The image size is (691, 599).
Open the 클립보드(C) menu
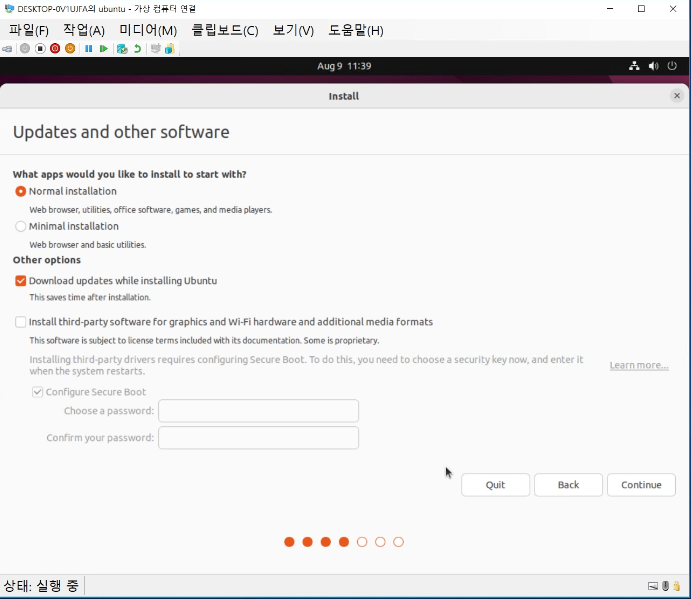[225, 30]
